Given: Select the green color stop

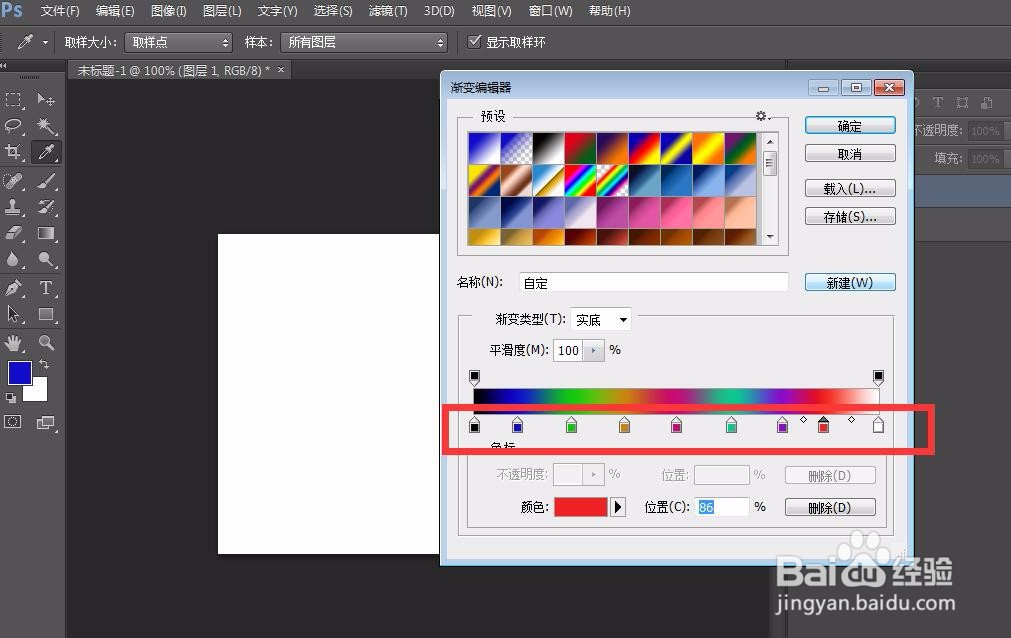Looking at the screenshot, I should click(x=571, y=424).
